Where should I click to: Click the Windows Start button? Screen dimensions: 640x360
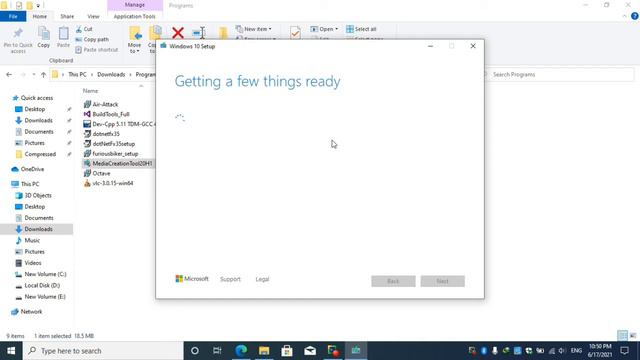(11, 351)
